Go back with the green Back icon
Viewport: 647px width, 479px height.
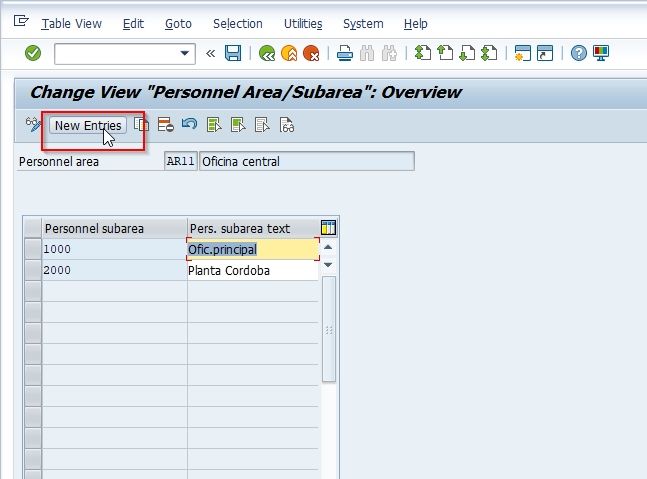pyautogui.click(x=267, y=53)
